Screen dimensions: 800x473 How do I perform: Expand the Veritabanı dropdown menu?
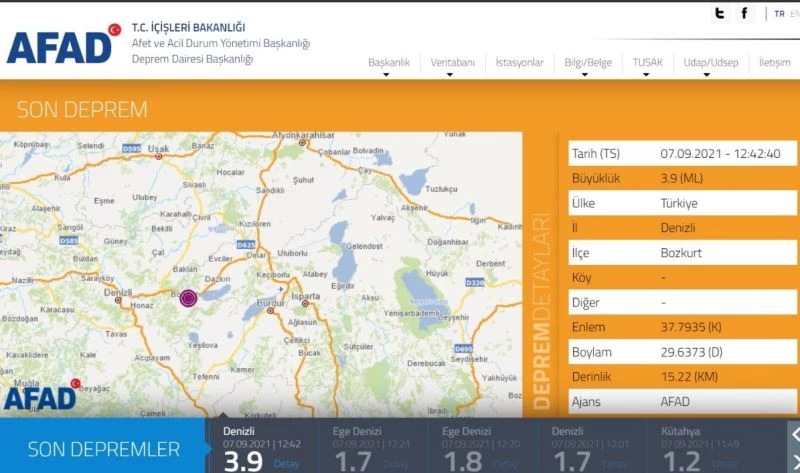click(452, 63)
